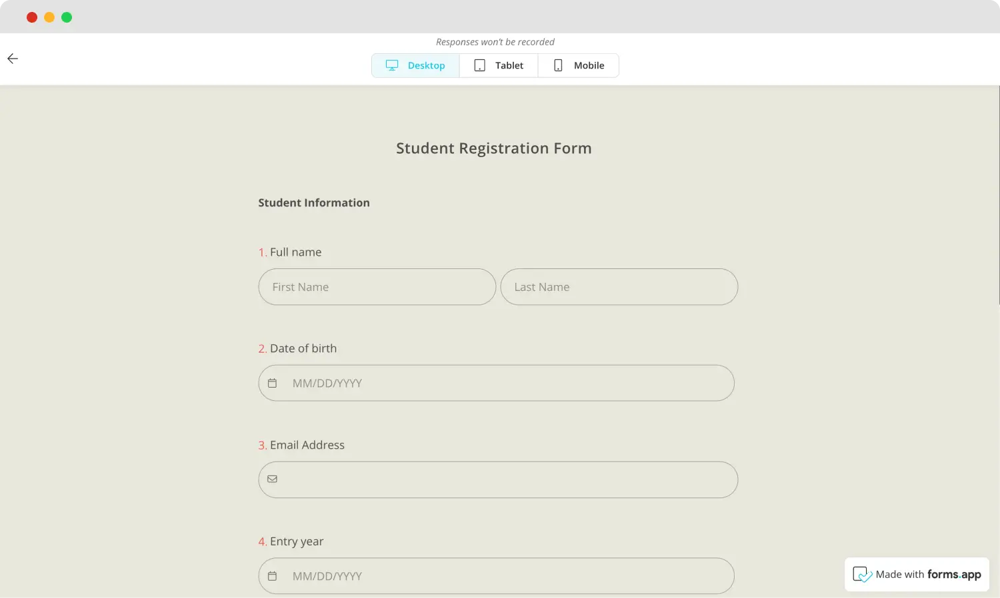This screenshot has height=598, width=1000.
Task: Open the Made with forms.app link
Action: click(917, 575)
